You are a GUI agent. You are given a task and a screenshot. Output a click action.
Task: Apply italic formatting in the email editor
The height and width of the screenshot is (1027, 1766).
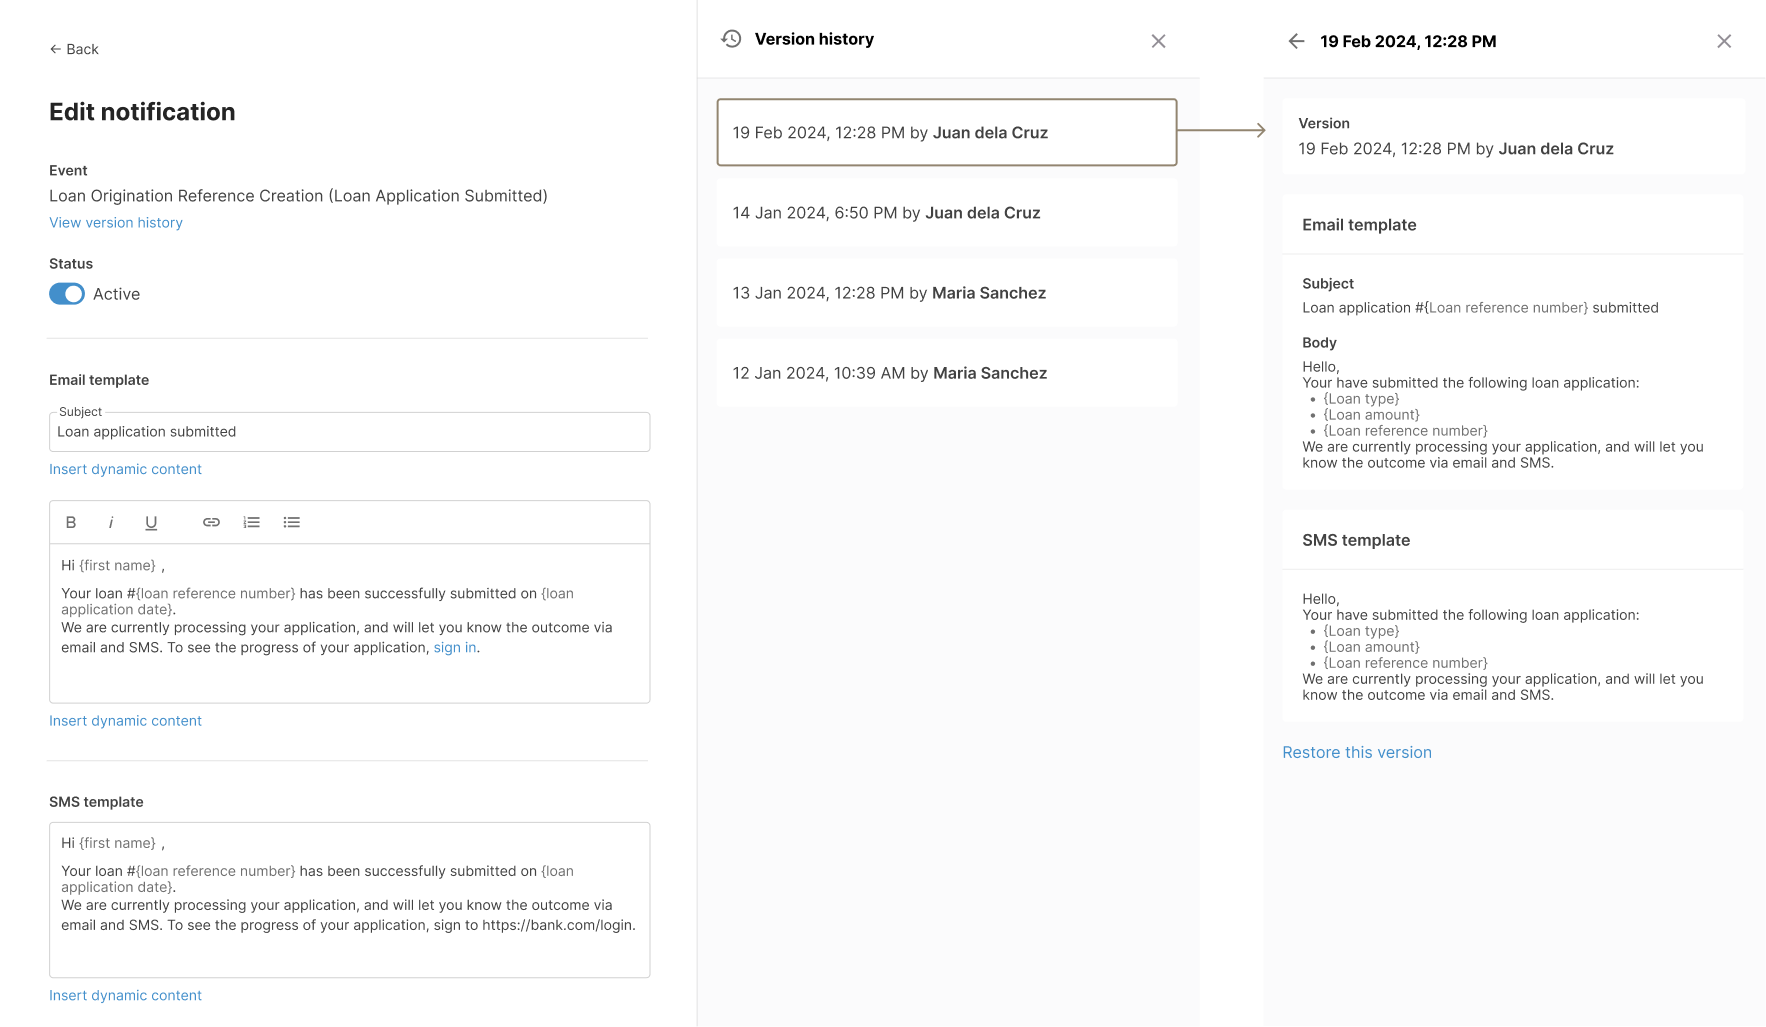[111, 521]
